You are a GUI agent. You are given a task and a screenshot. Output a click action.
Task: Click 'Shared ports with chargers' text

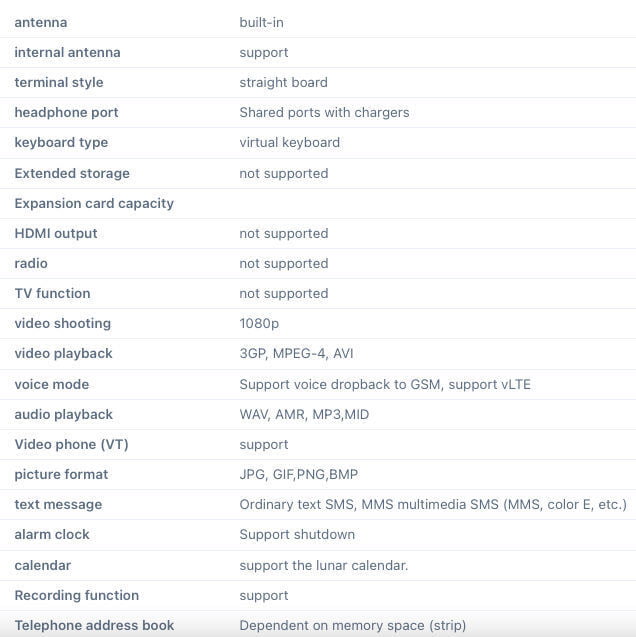[324, 112]
